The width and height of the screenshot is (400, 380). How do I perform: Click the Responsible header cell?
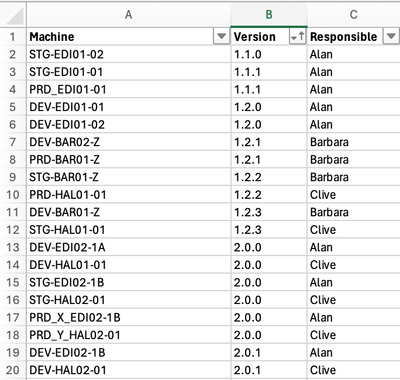pyautogui.click(x=354, y=37)
